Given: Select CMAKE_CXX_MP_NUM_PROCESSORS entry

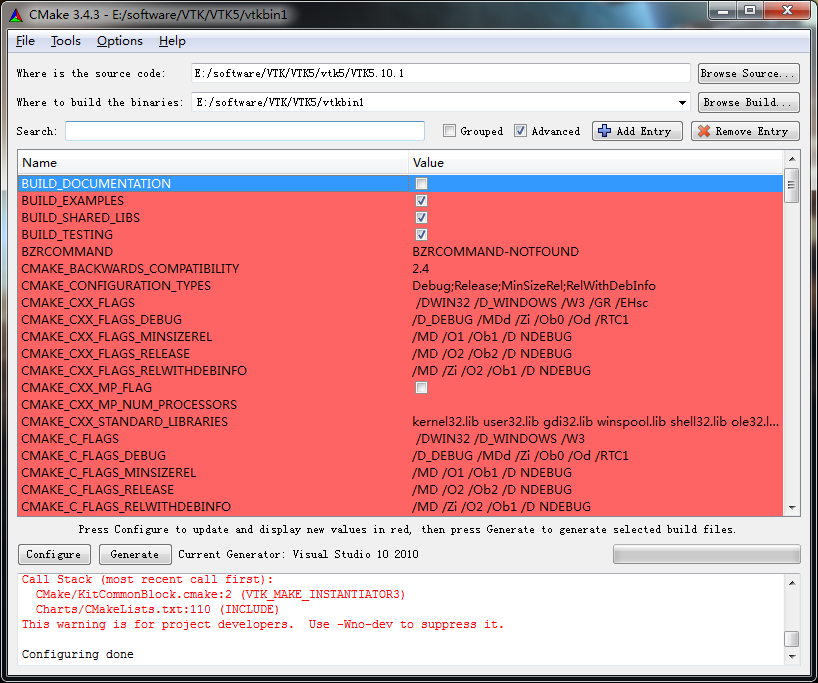Looking at the screenshot, I should 129,405.
